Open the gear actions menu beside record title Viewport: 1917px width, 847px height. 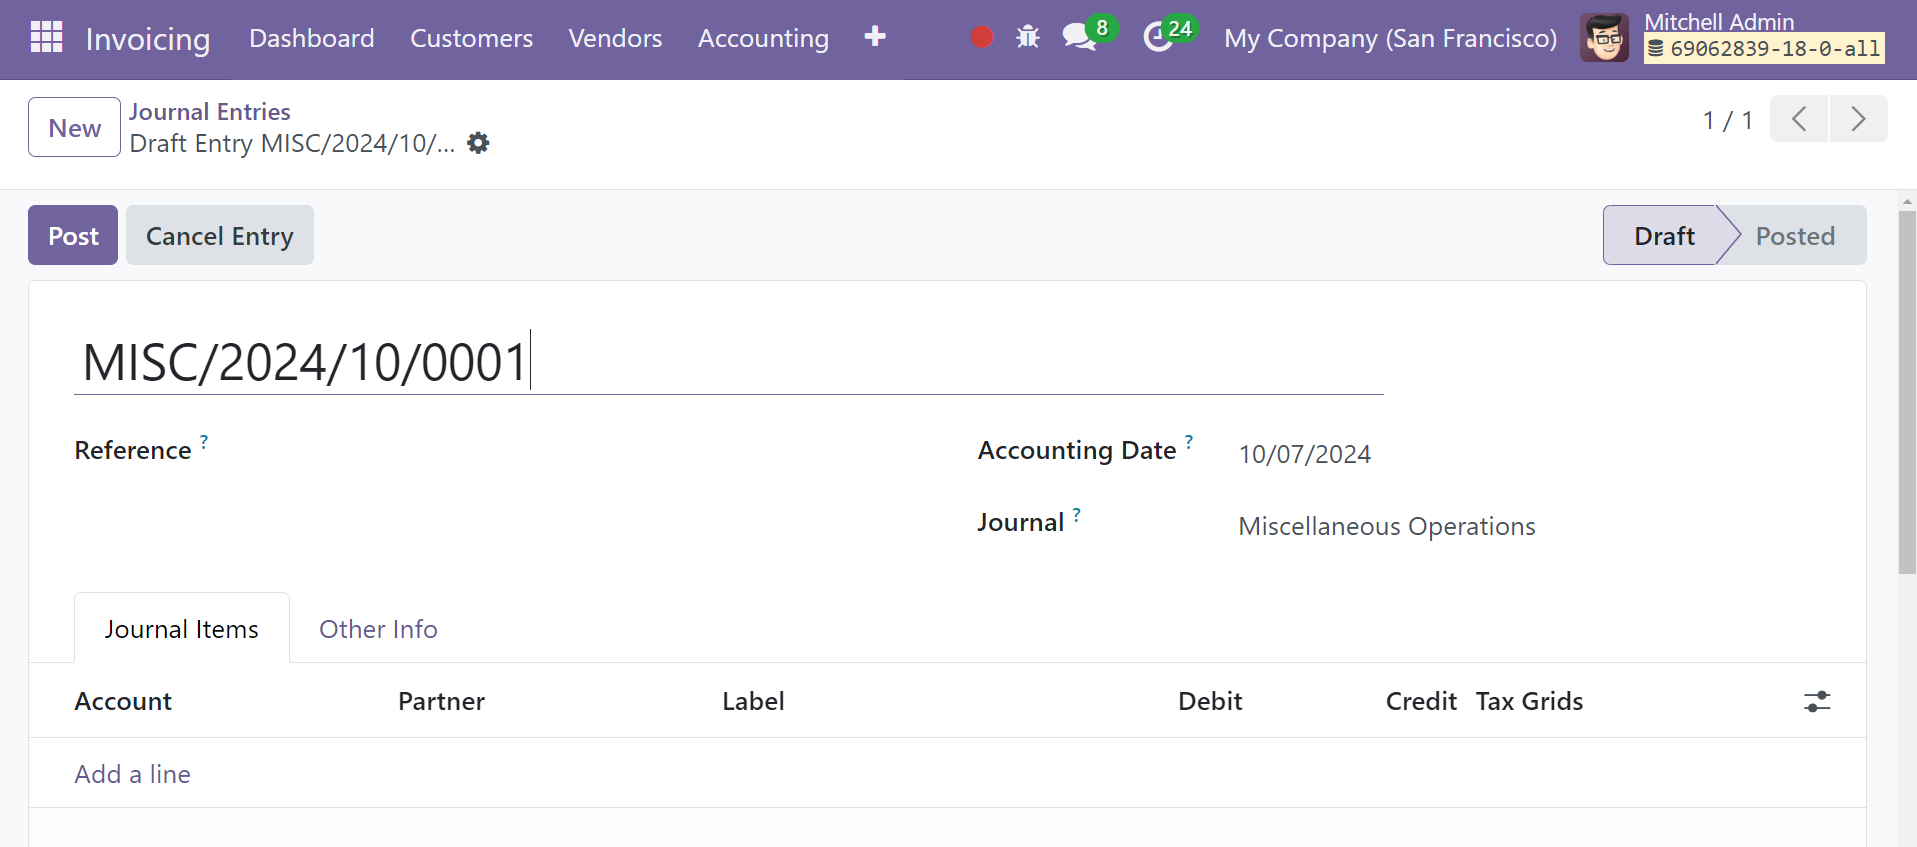479,143
